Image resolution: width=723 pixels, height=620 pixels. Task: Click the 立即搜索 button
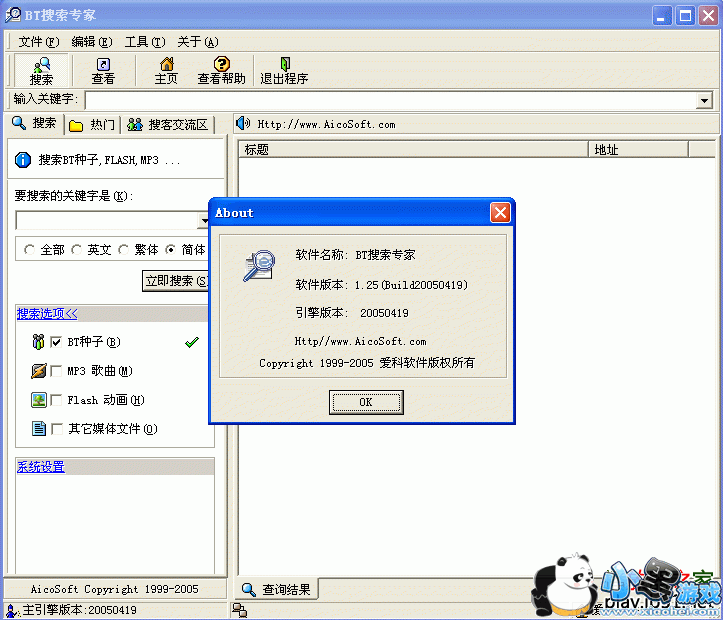coord(175,281)
